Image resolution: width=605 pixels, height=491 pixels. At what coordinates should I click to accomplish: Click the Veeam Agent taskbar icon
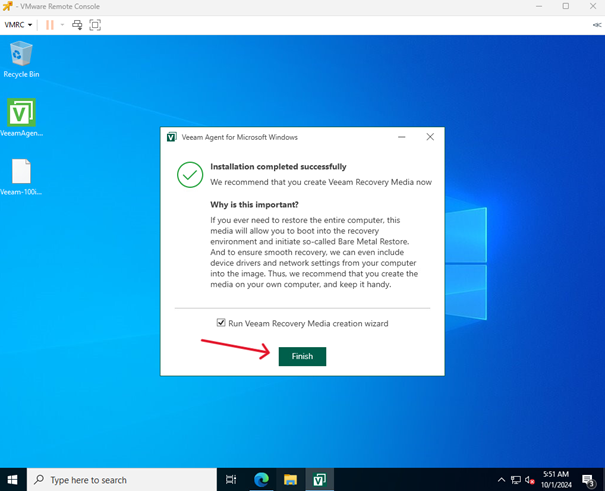tap(320, 479)
